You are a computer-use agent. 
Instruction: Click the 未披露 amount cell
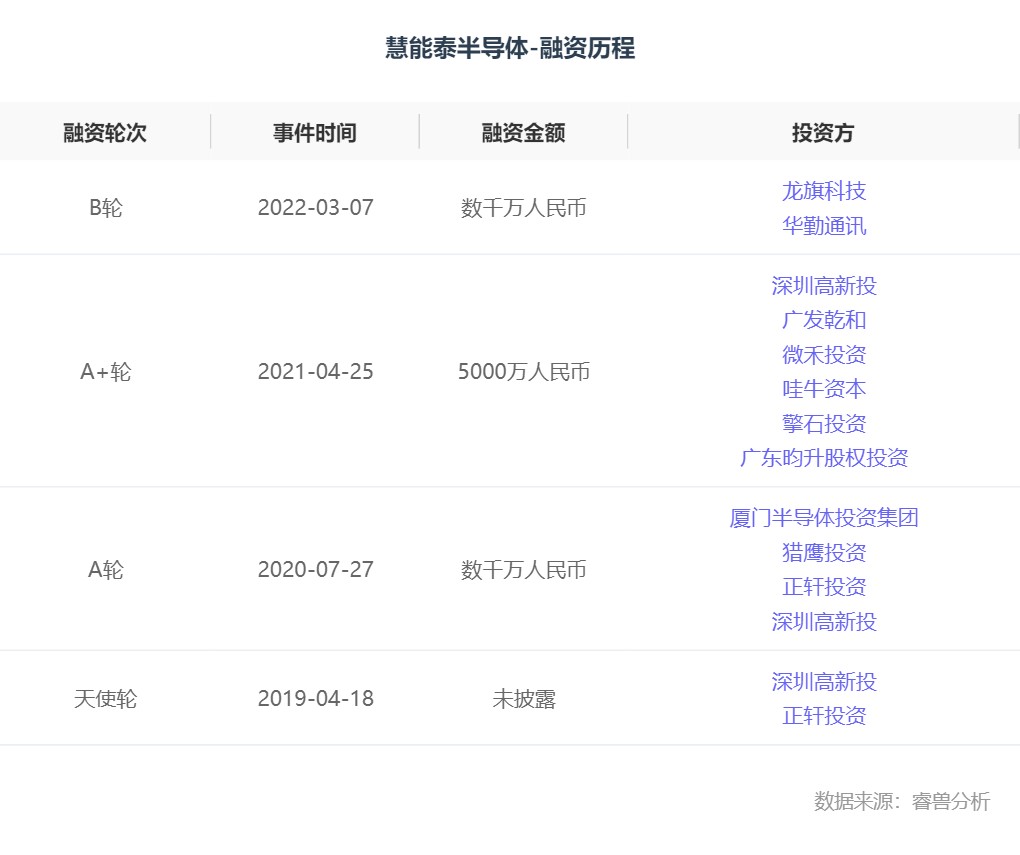tap(524, 699)
